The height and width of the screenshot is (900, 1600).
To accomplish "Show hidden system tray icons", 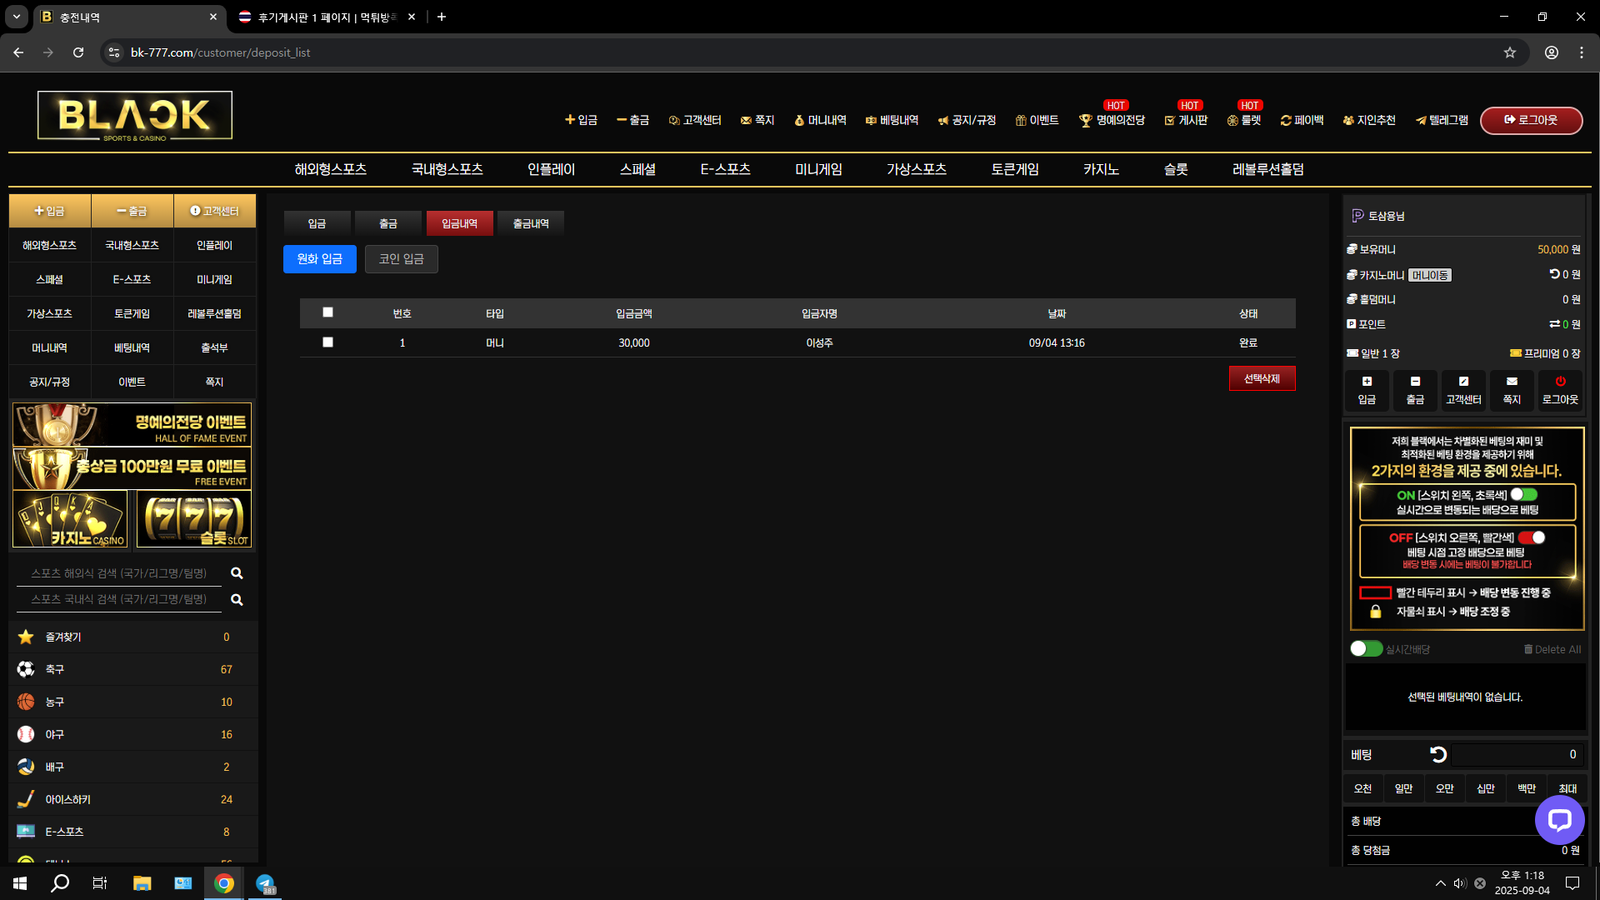I will 1440,883.
